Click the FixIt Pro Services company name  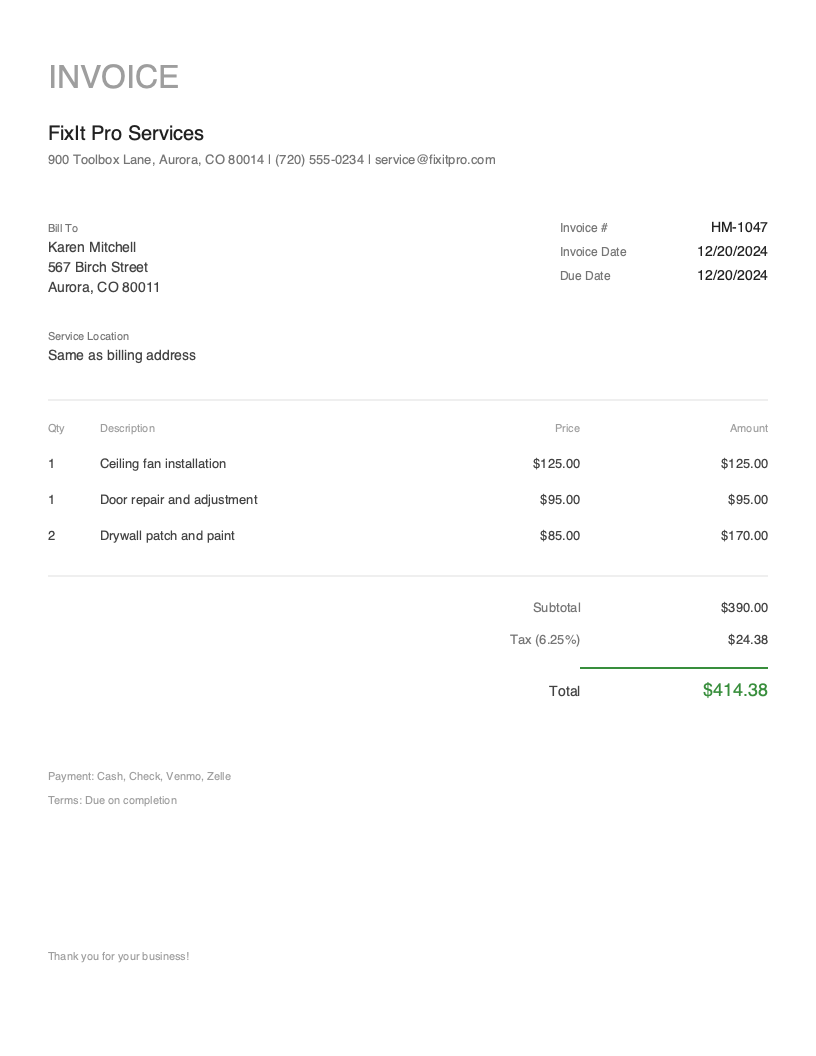click(125, 133)
